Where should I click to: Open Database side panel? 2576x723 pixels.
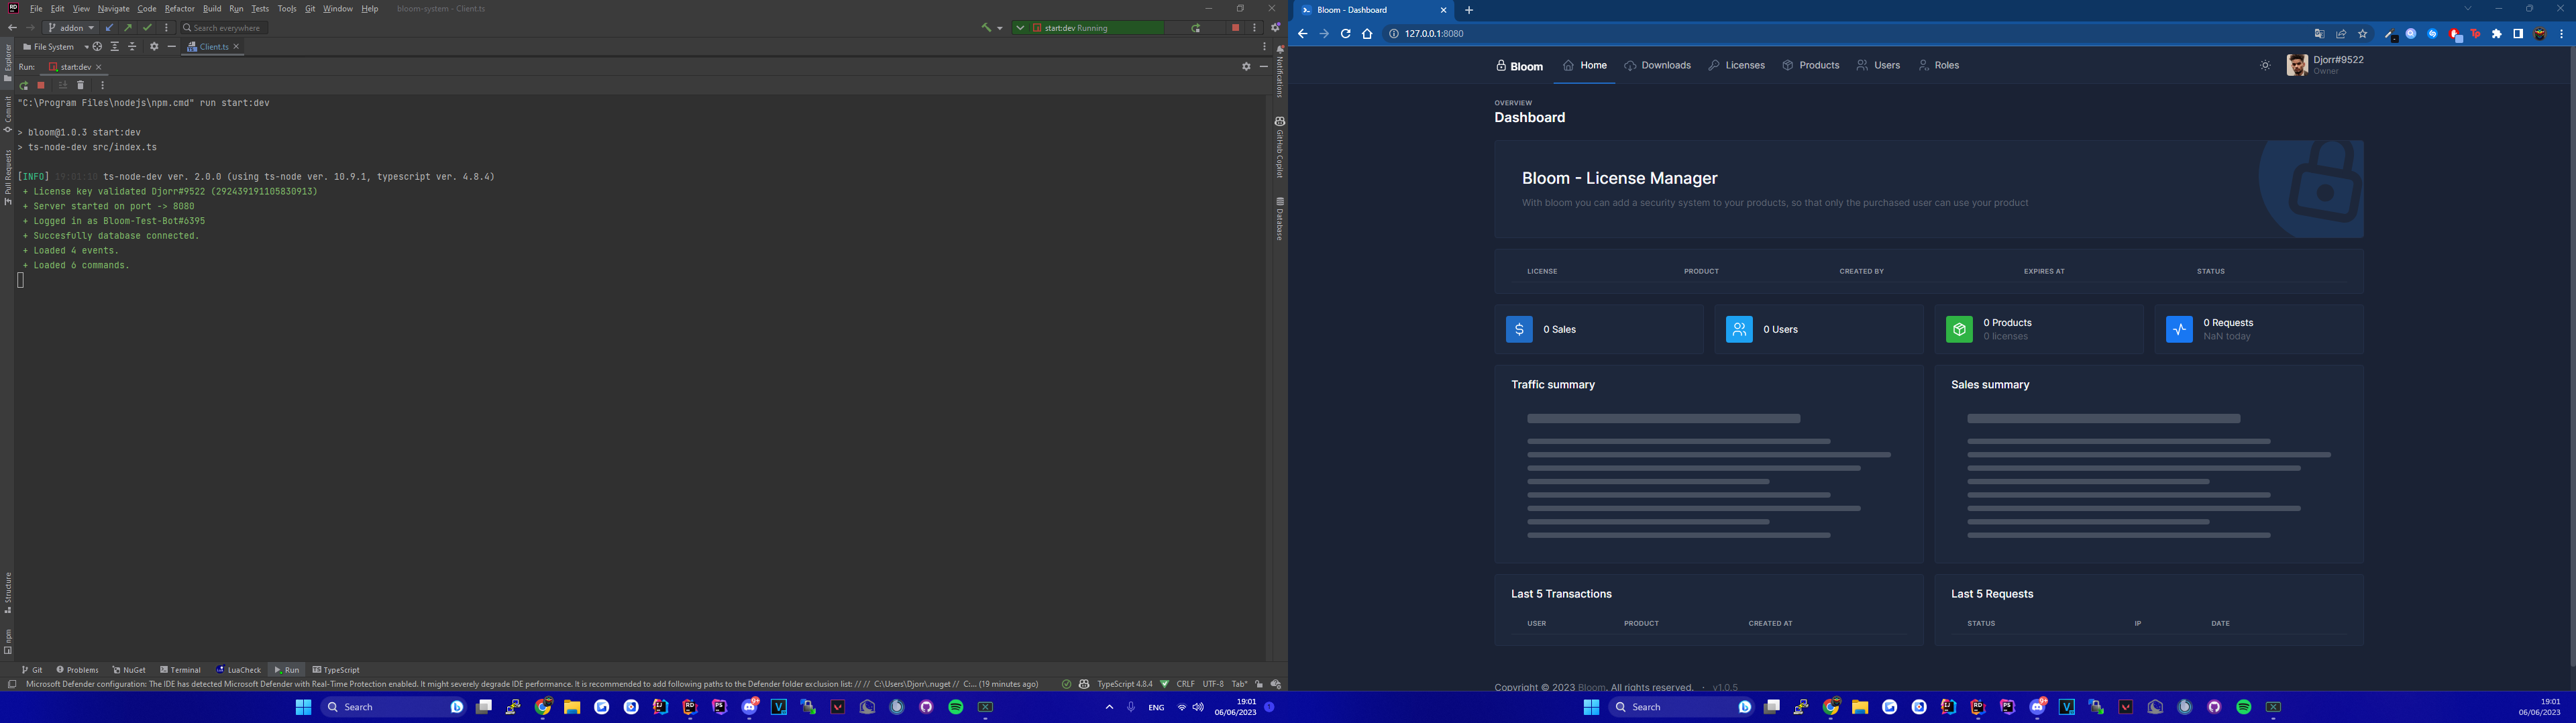1279,219
